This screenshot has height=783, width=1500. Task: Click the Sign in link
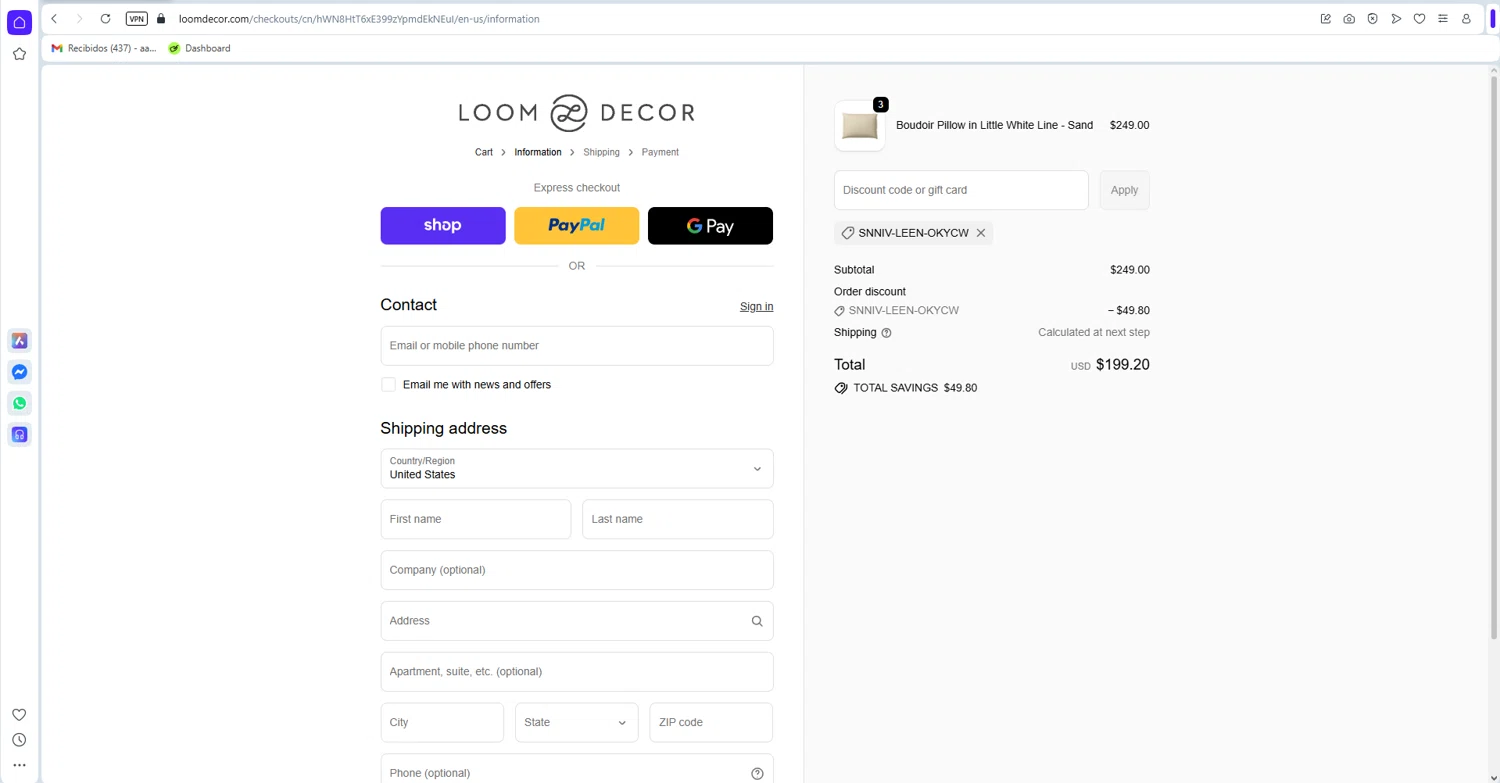point(756,306)
